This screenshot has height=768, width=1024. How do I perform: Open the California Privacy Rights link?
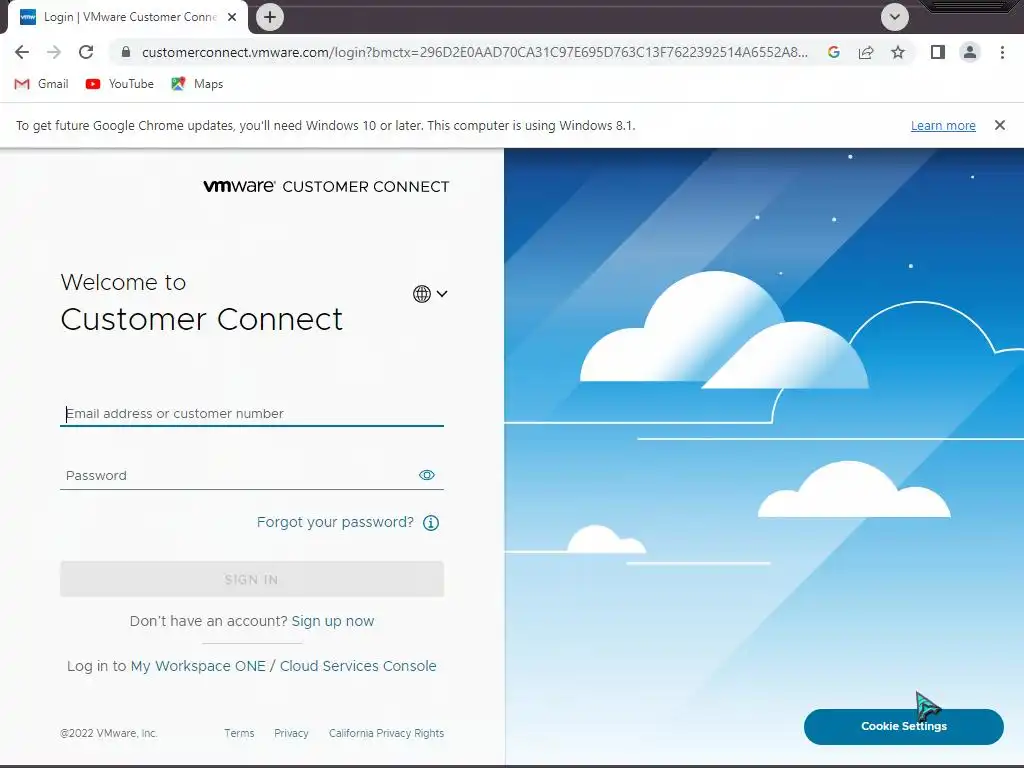click(387, 733)
